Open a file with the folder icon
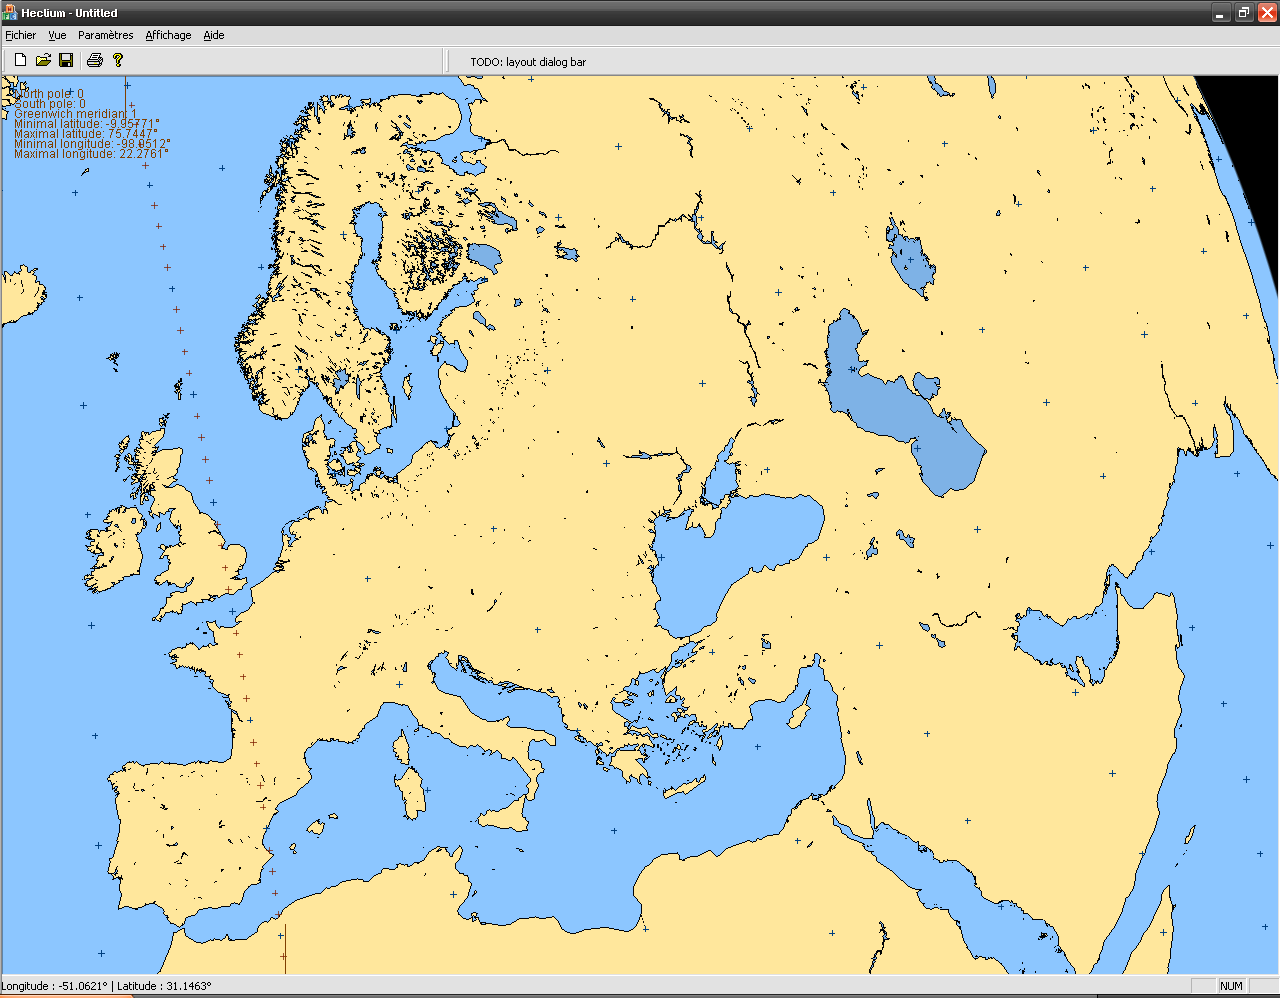1280x998 pixels. (x=43, y=61)
